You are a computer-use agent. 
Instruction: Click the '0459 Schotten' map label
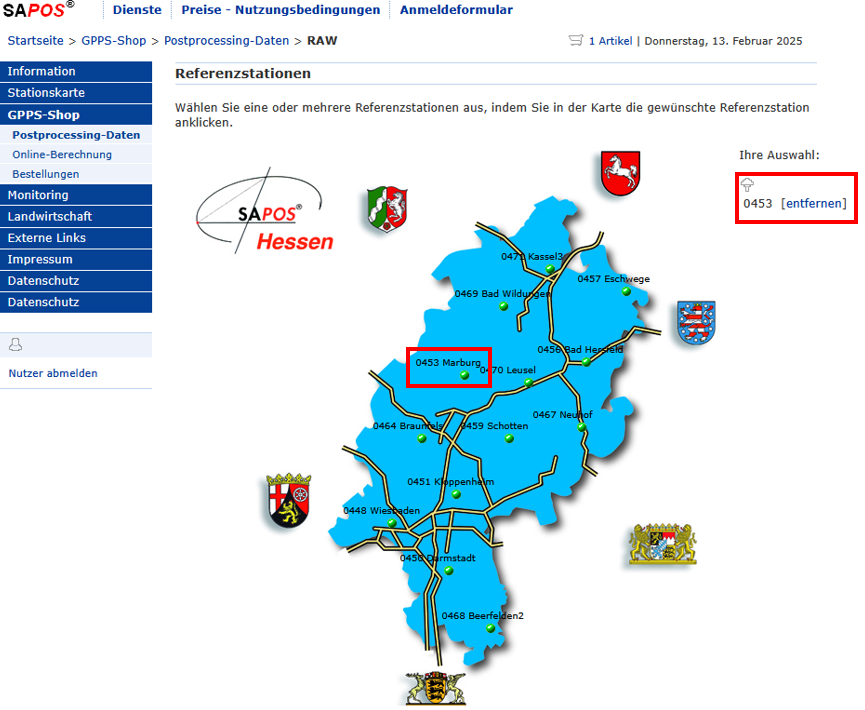494,426
